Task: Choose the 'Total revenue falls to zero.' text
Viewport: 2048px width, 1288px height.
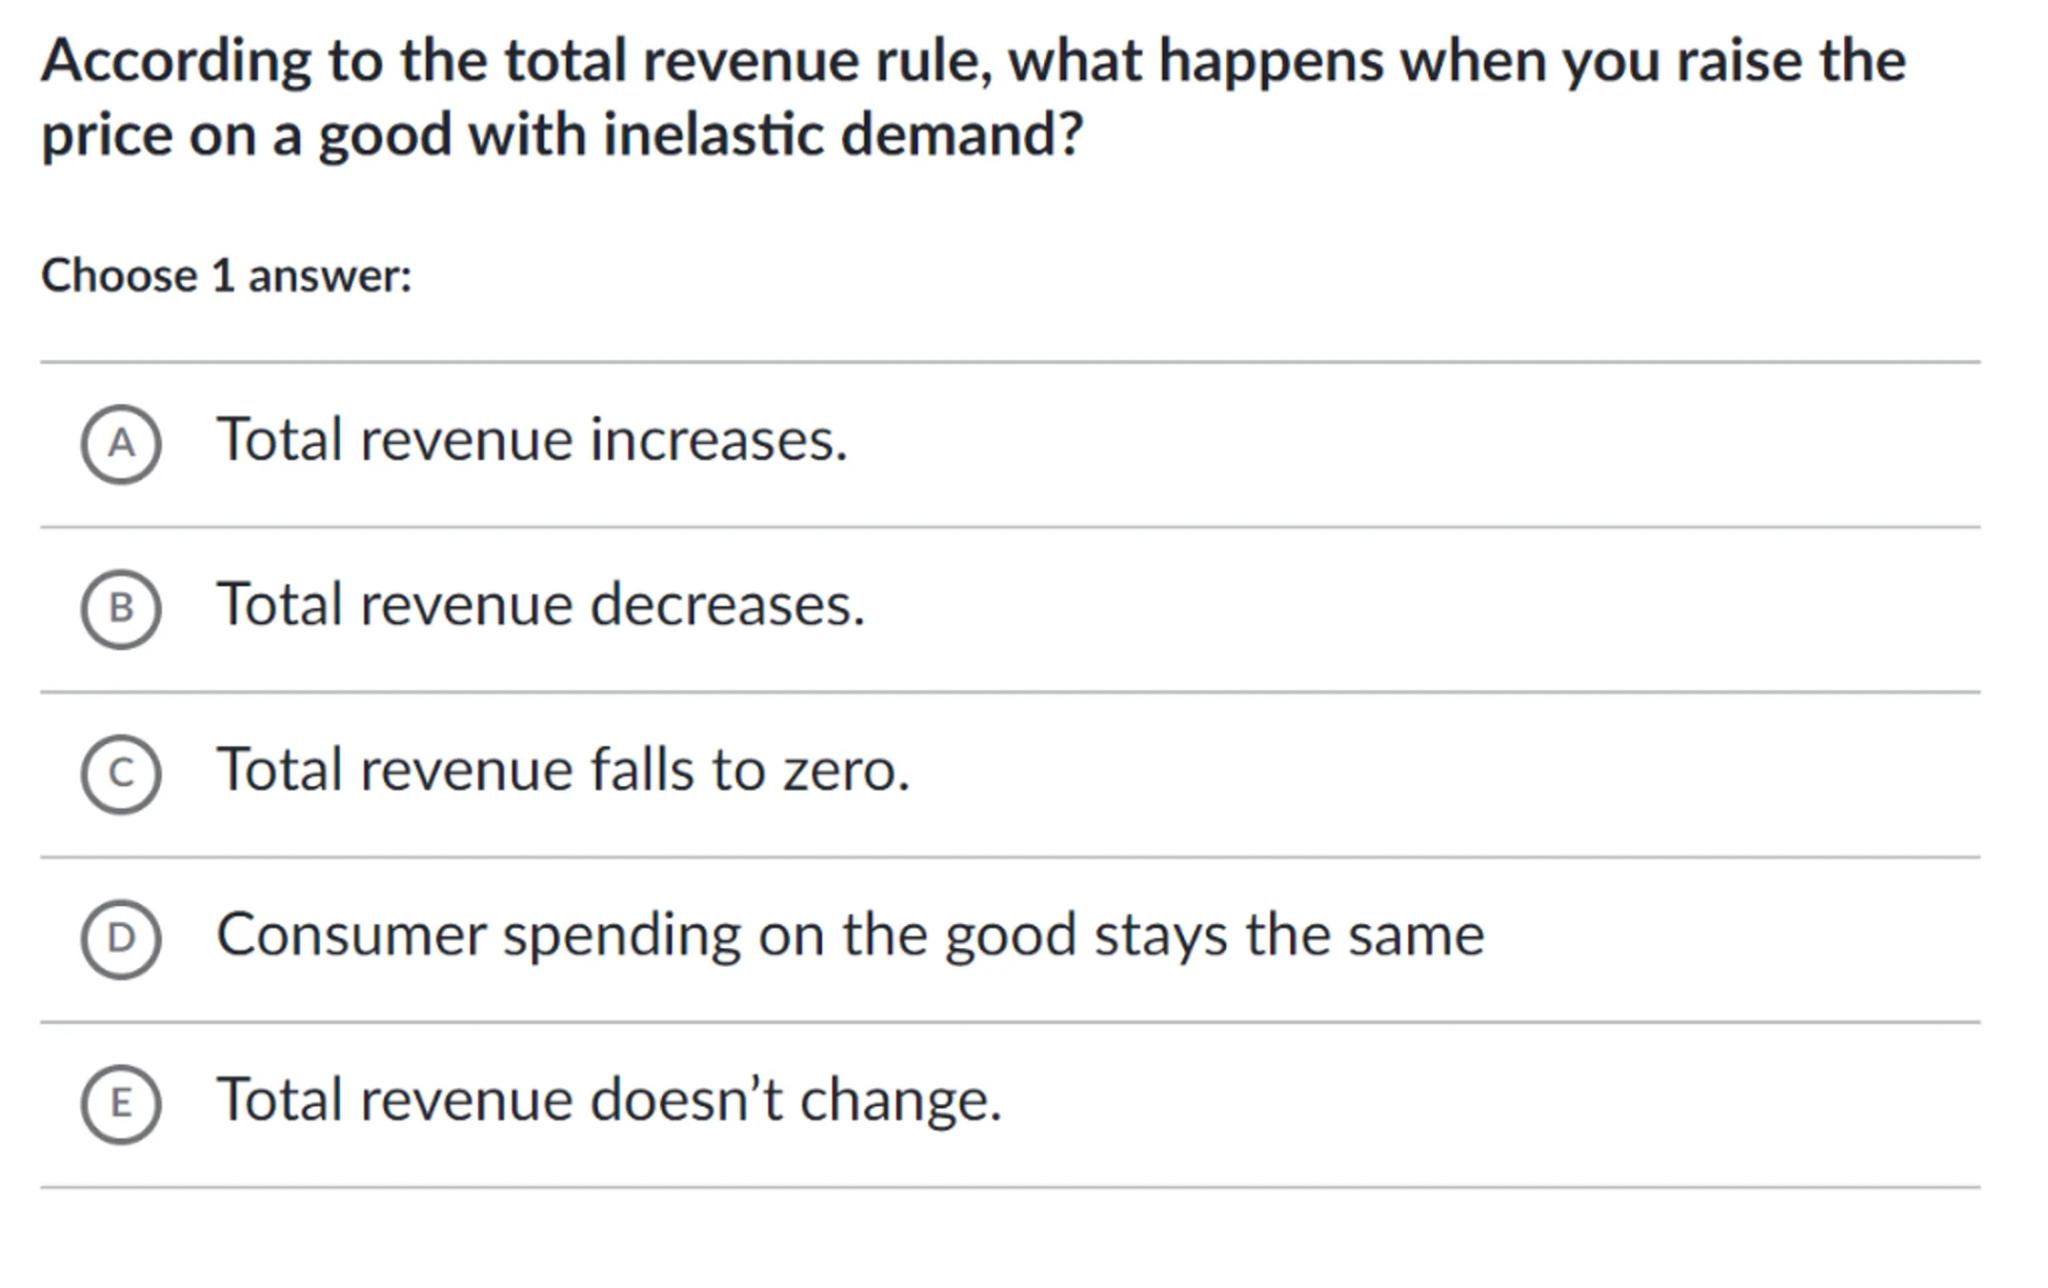Action: (x=563, y=770)
